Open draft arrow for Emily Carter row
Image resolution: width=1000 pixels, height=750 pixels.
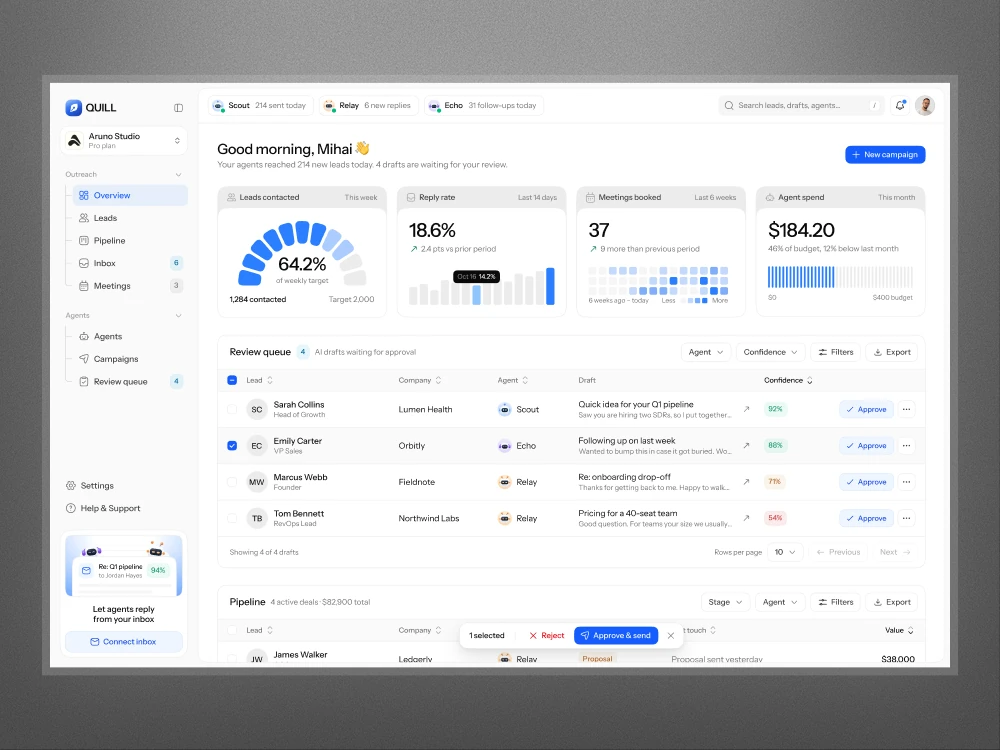(x=746, y=445)
